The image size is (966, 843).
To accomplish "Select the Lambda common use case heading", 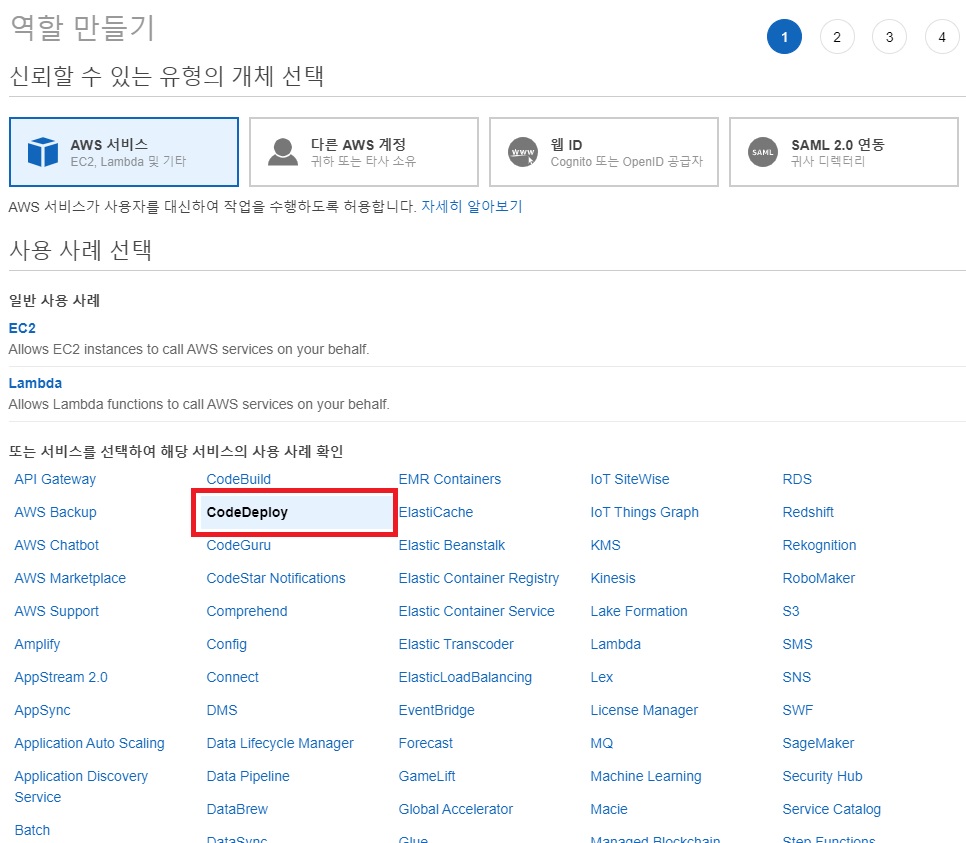I will [x=35, y=383].
